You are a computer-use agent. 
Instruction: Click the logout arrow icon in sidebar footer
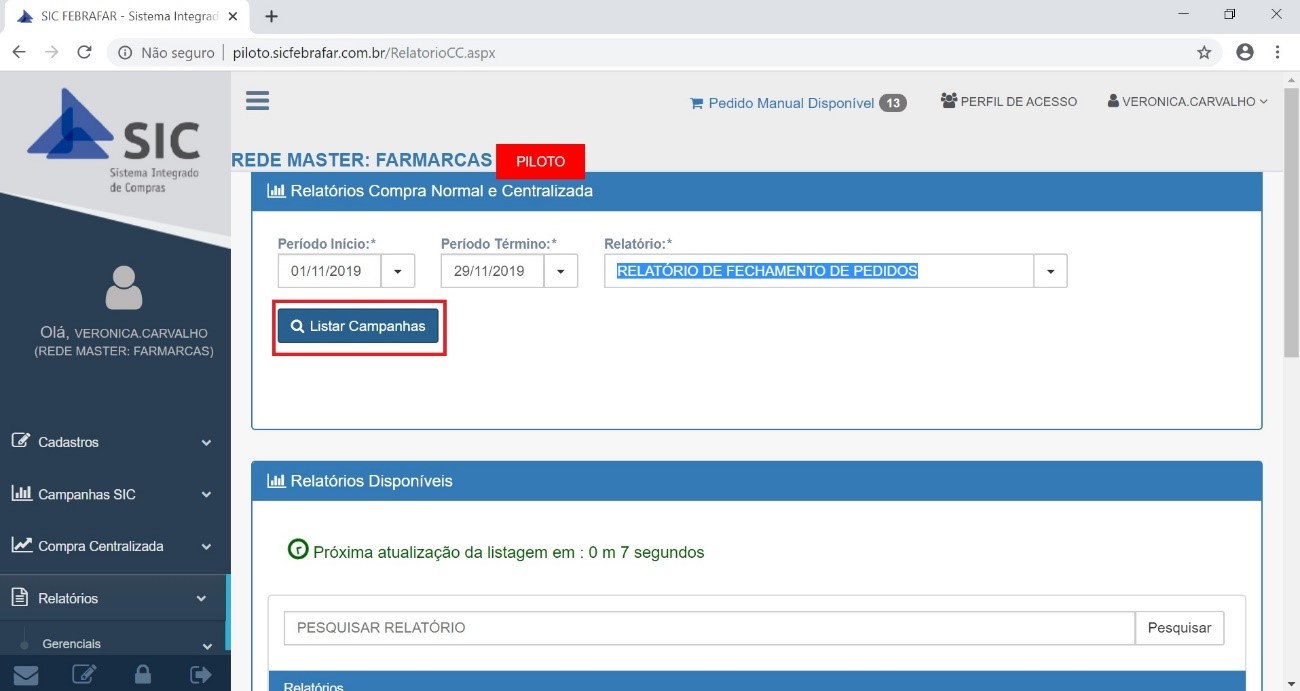pos(201,675)
